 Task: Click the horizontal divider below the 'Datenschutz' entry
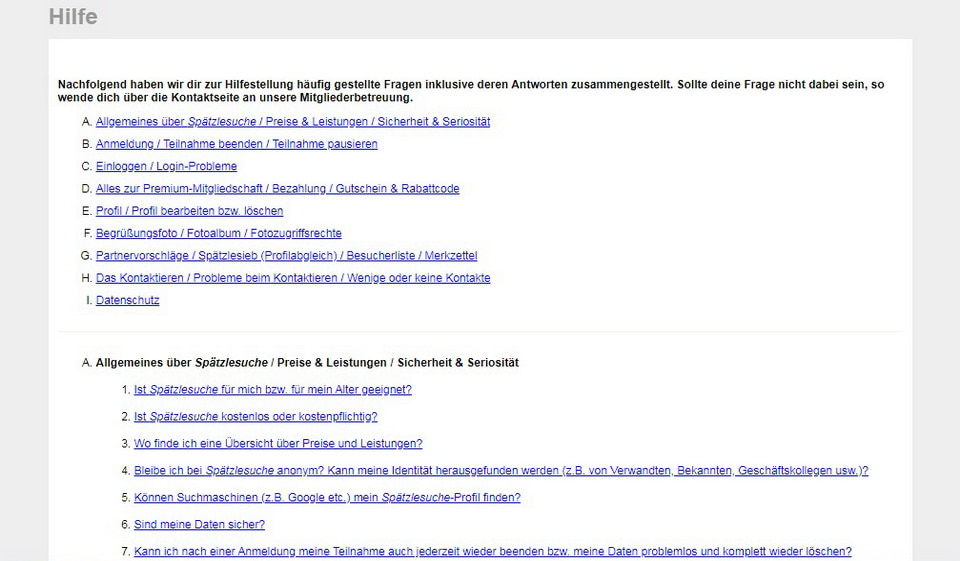(480, 331)
